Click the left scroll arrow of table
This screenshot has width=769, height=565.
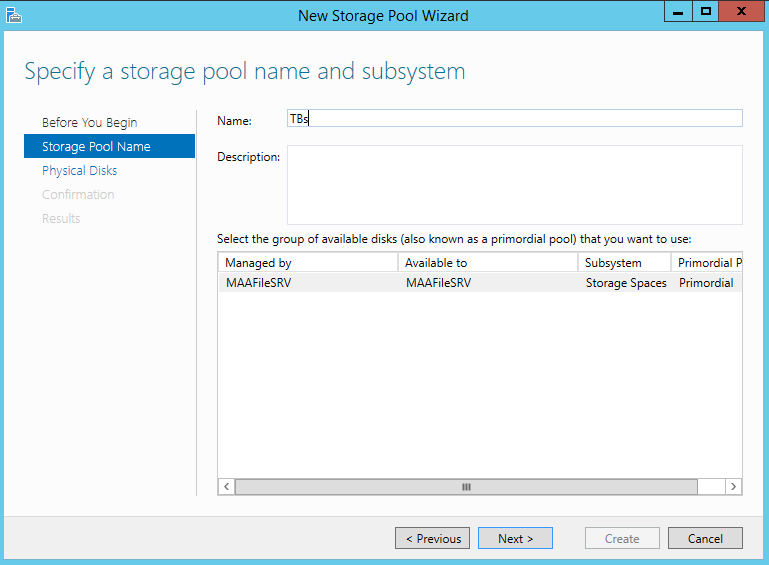(x=226, y=487)
